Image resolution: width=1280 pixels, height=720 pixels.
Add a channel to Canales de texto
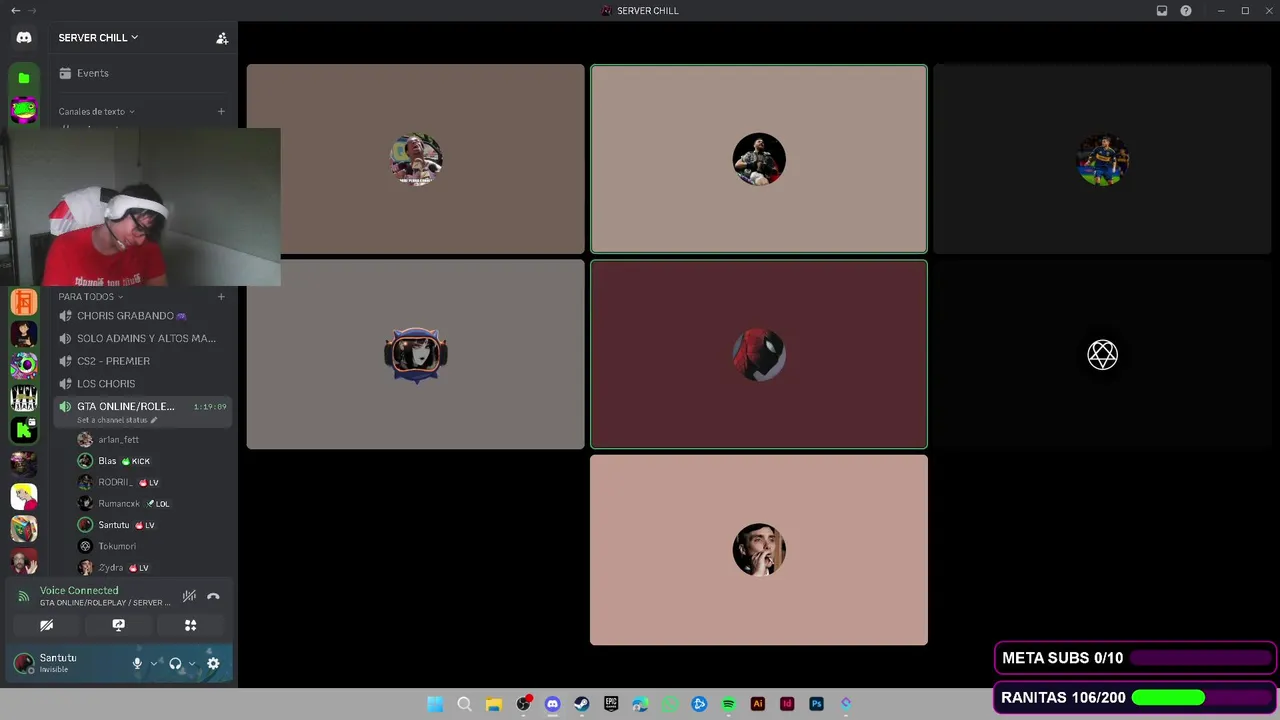pyautogui.click(x=221, y=112)
